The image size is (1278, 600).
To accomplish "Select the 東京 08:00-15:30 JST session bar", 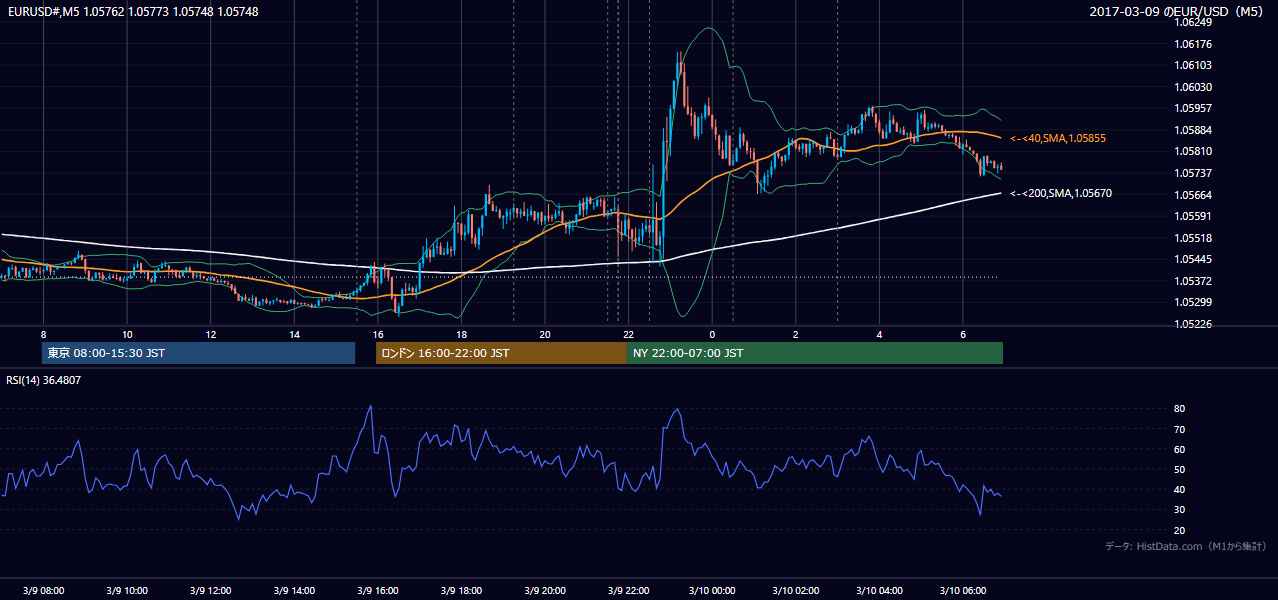I will (198, 353).
